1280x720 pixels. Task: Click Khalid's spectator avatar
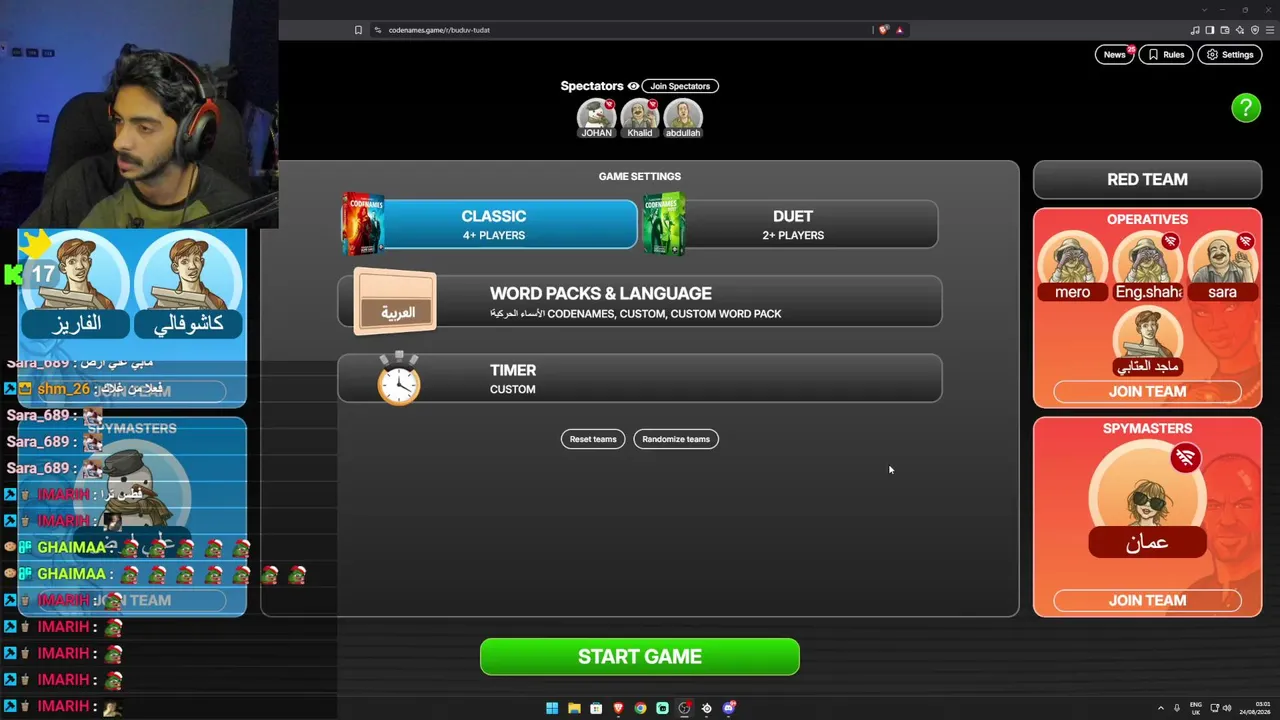click(x=640, y=115)
